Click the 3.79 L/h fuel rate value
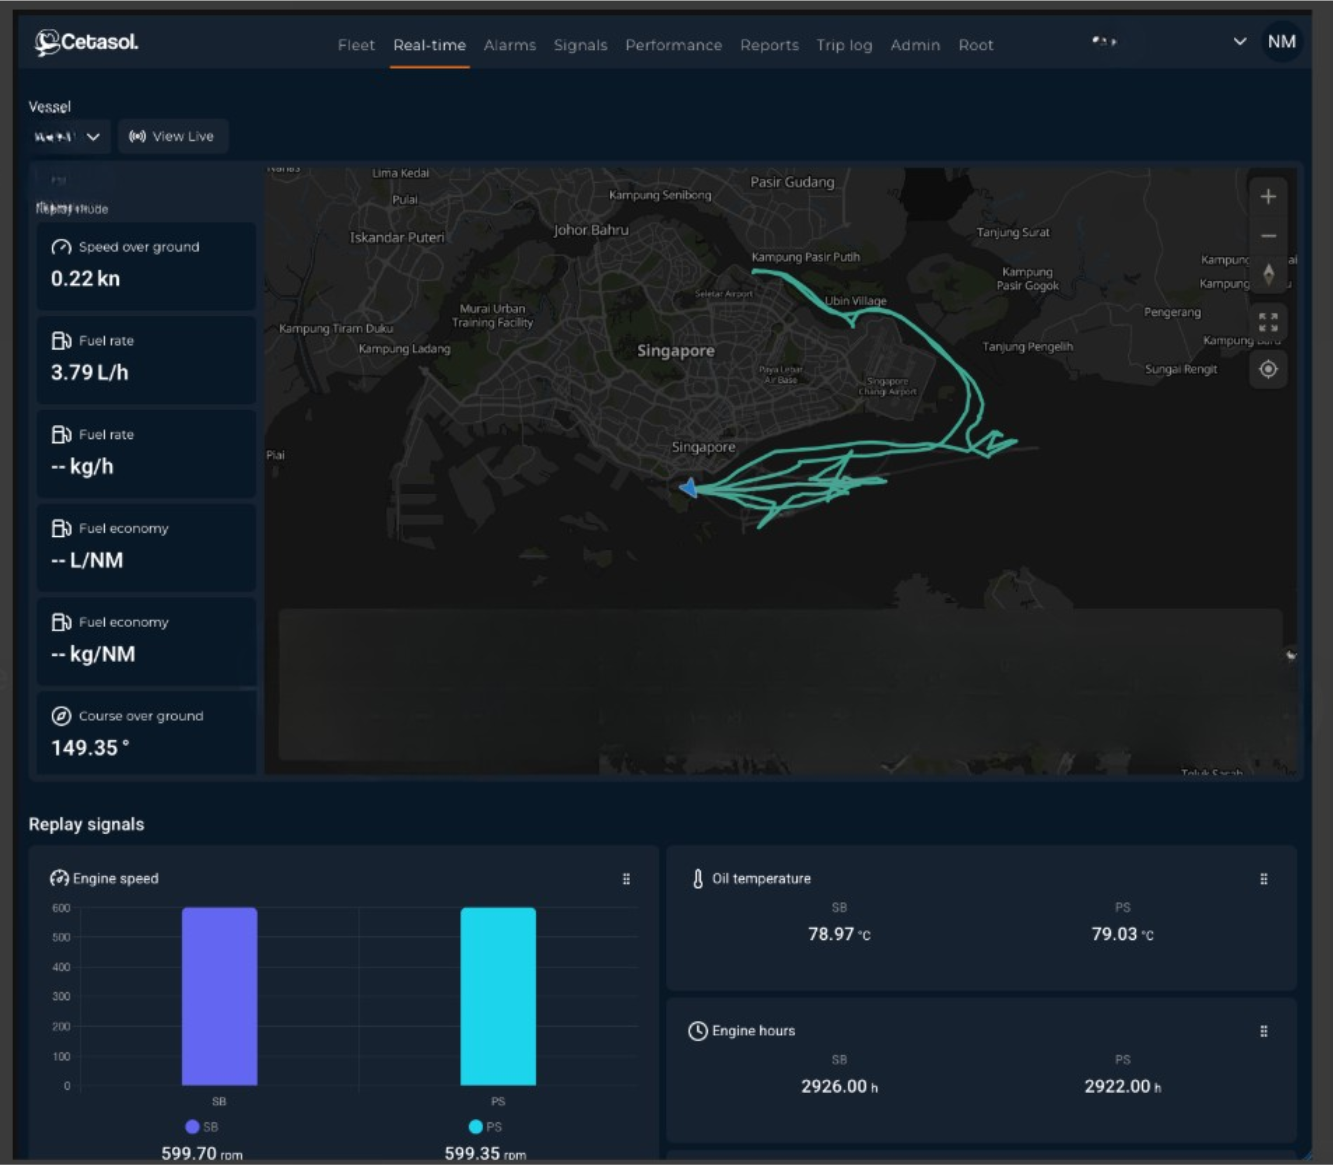1333x1165 pixels. click(90, 373)
